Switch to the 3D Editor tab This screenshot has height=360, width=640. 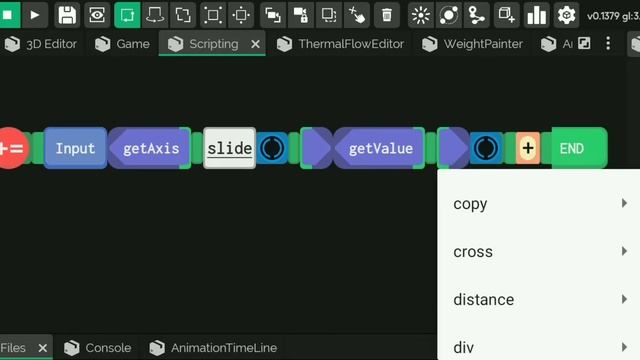[x=40, y=44]
